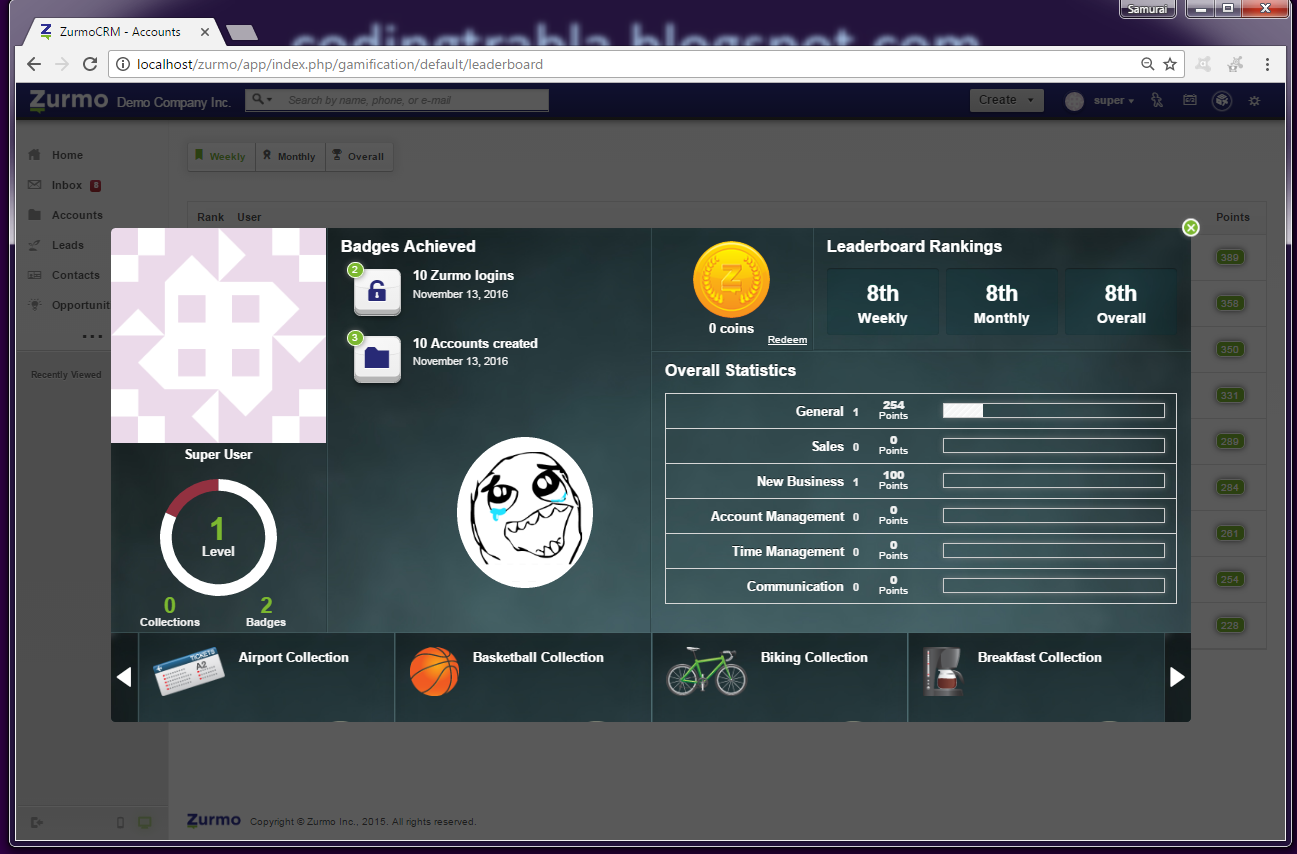Expand more sidebar items via ellipsis

tap(92, 337)
